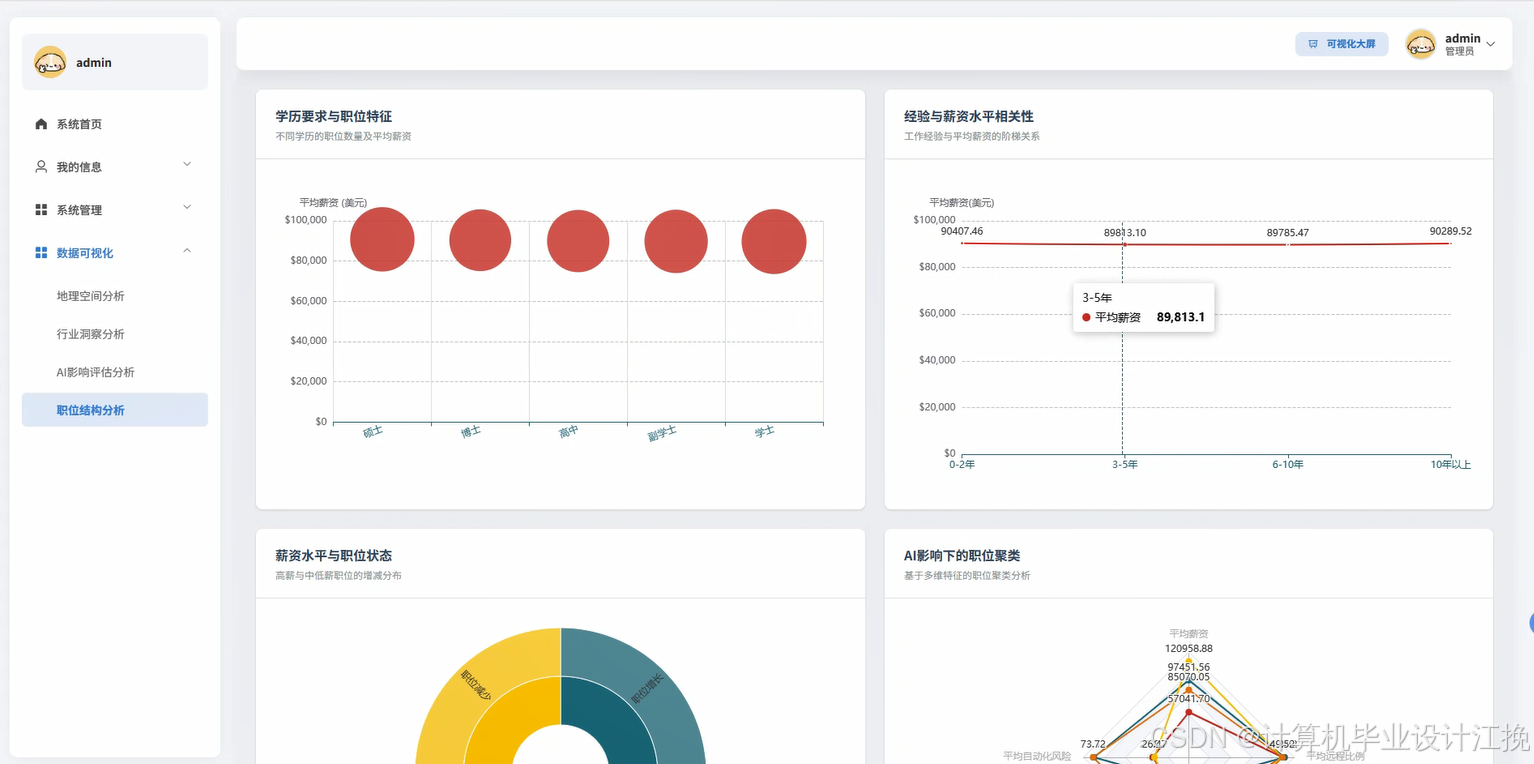
Task: Click the 工作经验与平均薪资的阶梯关系 subtitle
Action: coord(972,136)
